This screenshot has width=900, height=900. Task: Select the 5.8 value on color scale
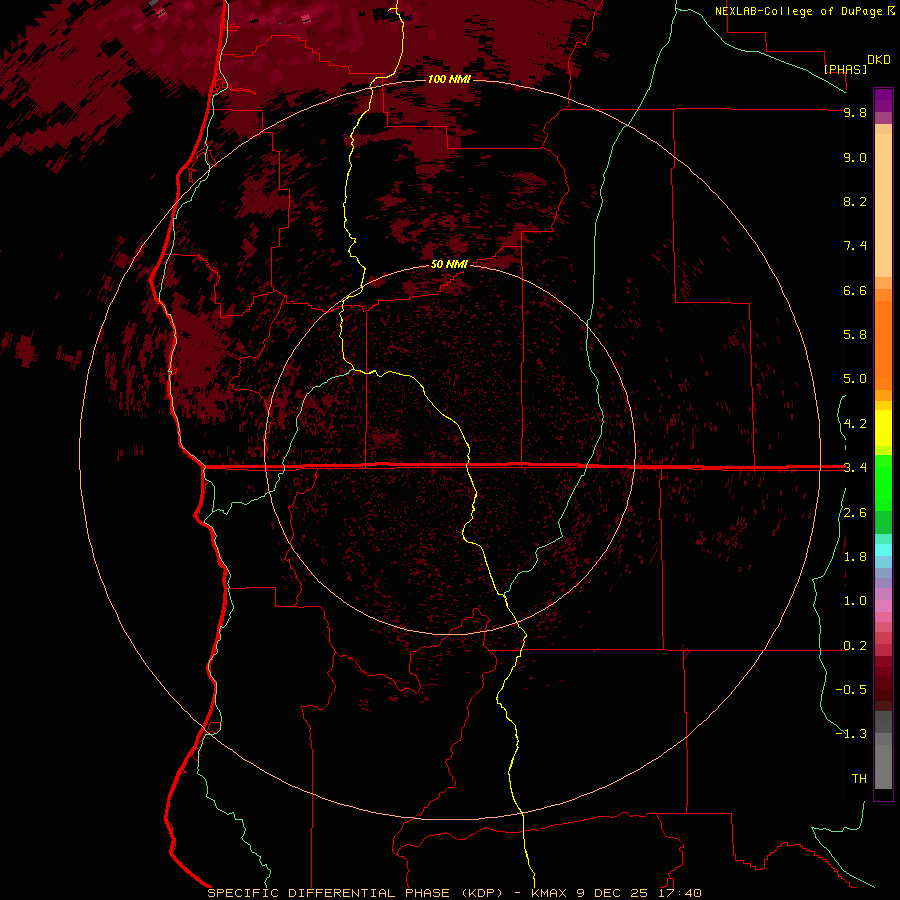tap(855, 335)
